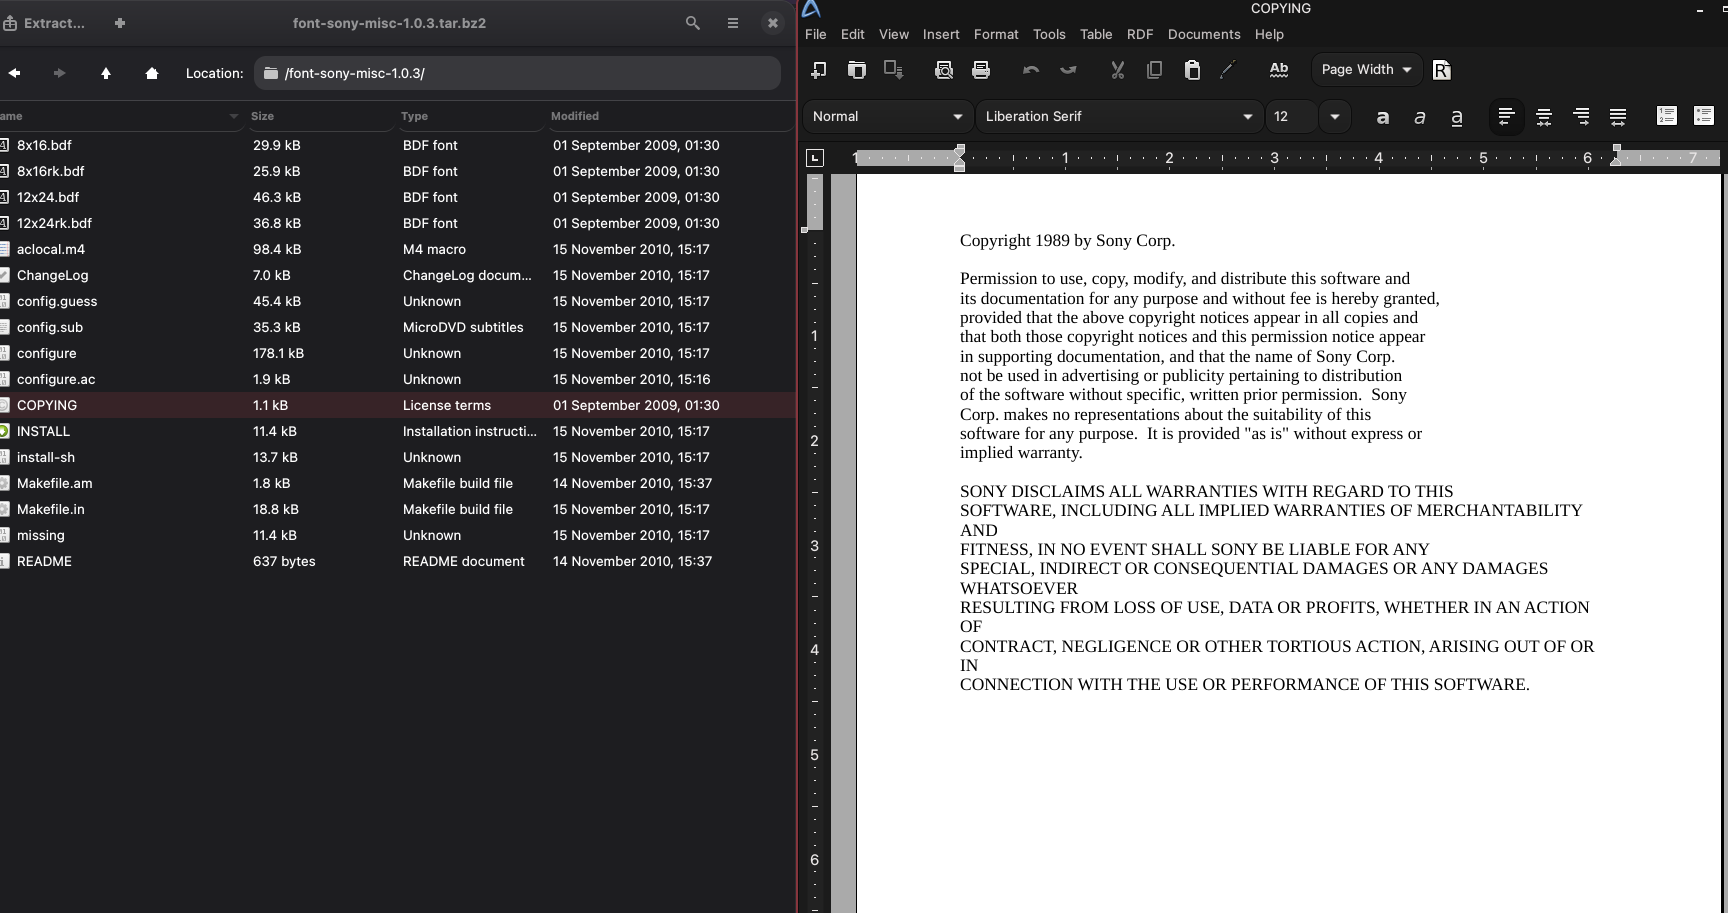This screenshot has width=1728, height=913.
Task: Open the Tools menu
Action: 1049,34
